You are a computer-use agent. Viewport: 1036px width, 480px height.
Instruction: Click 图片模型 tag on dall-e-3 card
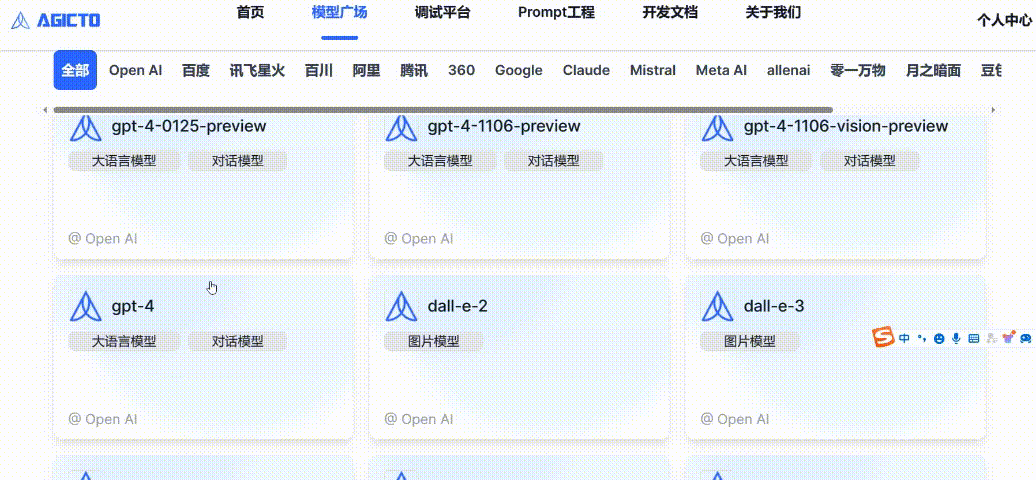pos(749,341)
